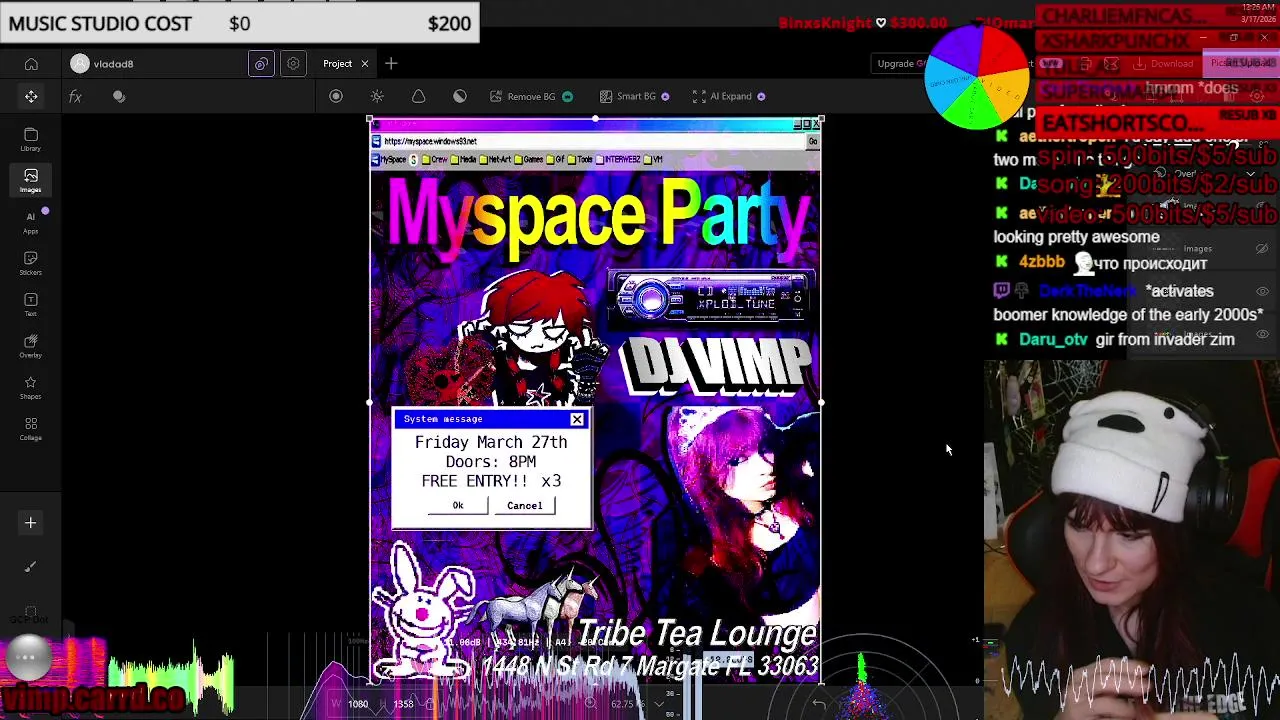Click the Myspace Party title text
The height and width of the screenshot is (720, 1280).
(598, 216)
